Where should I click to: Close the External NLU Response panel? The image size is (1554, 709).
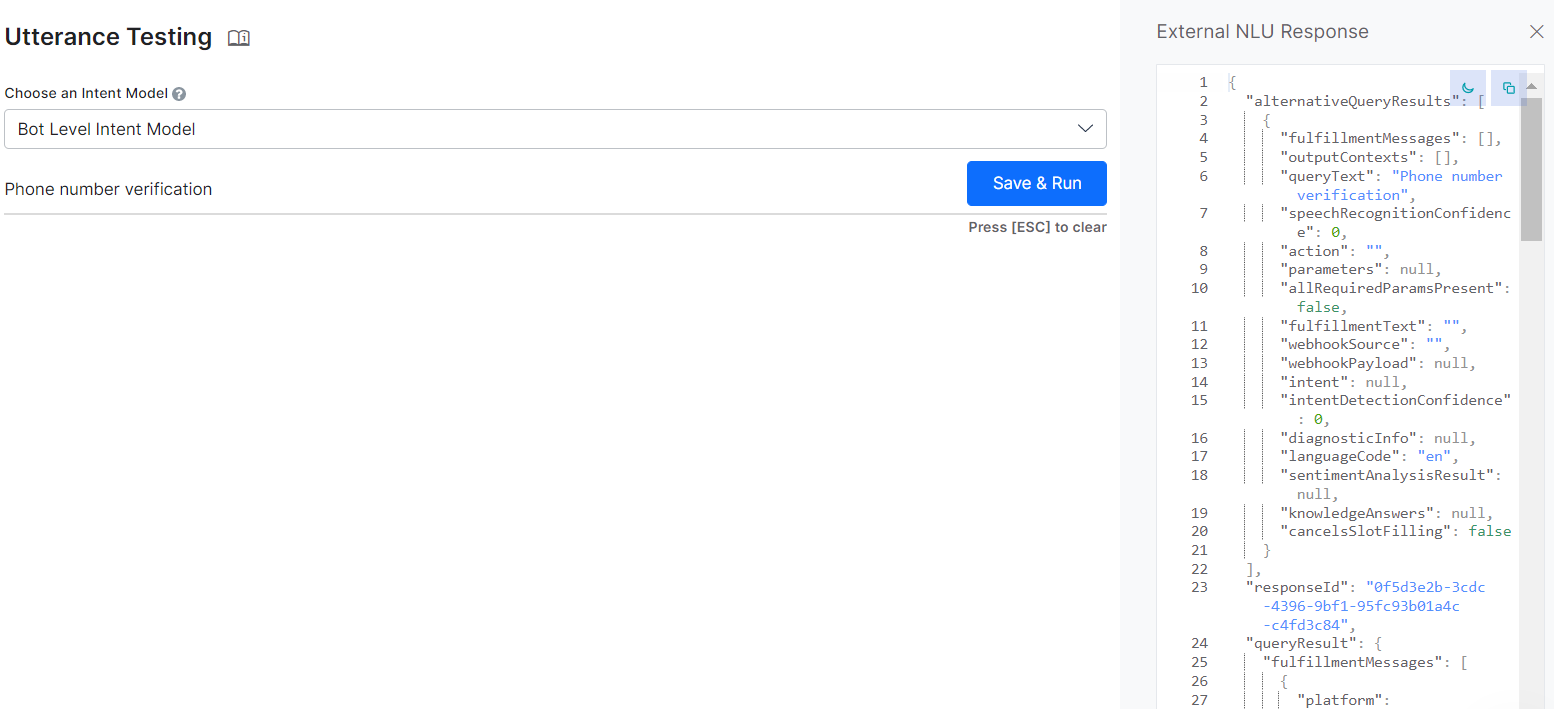(x=1536, y=31)
